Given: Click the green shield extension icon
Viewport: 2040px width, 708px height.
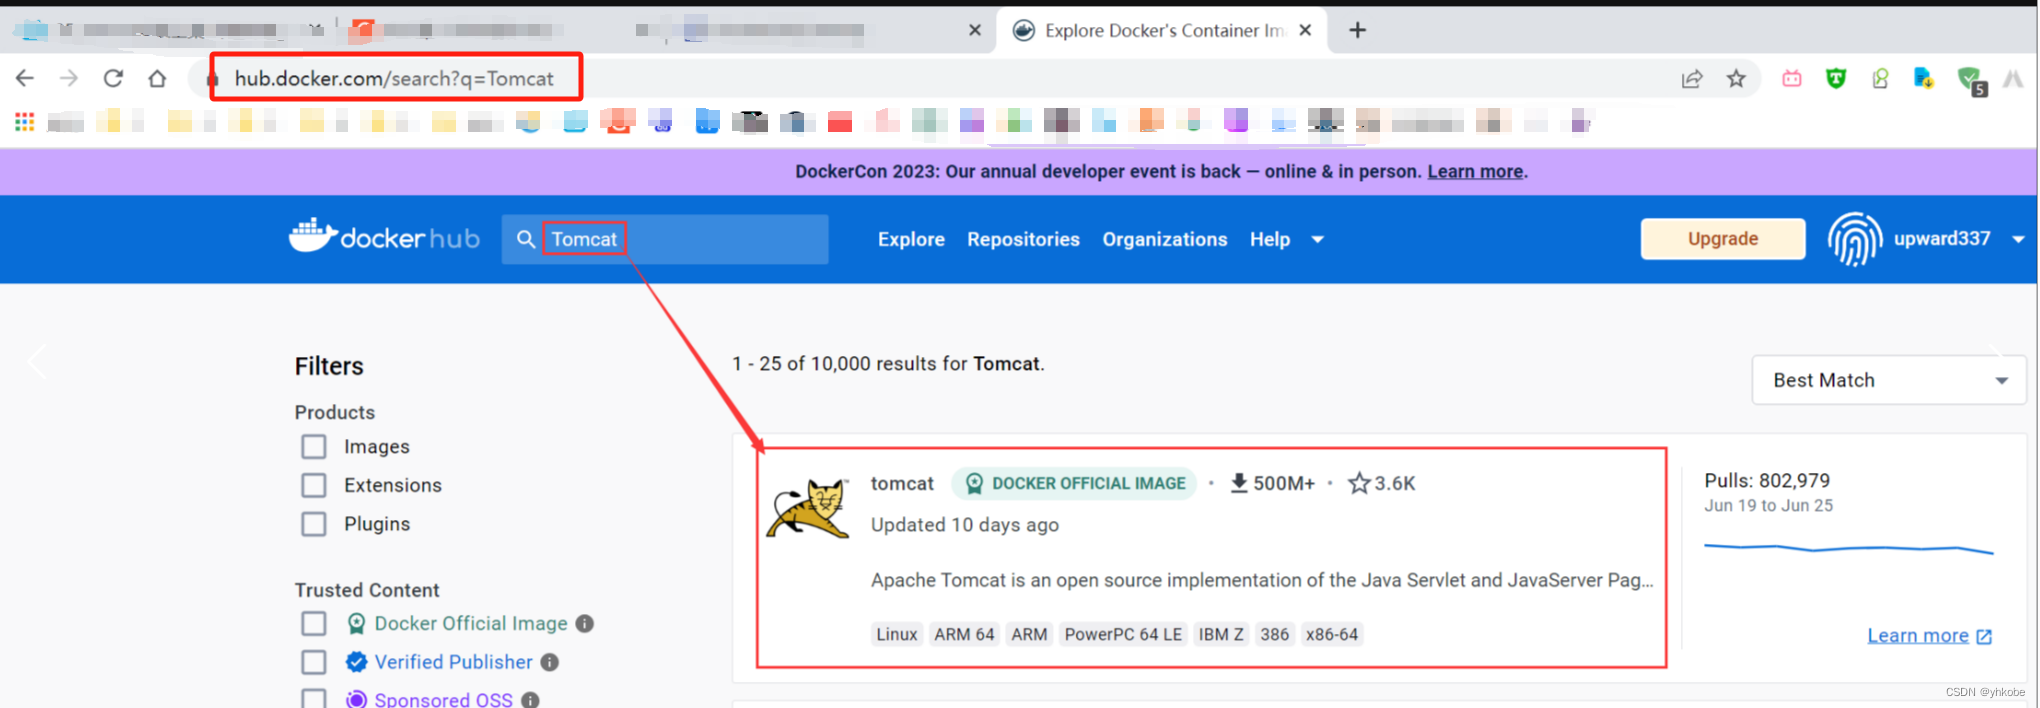Looking at the screenshot, I should click(x=1836, y=79).
